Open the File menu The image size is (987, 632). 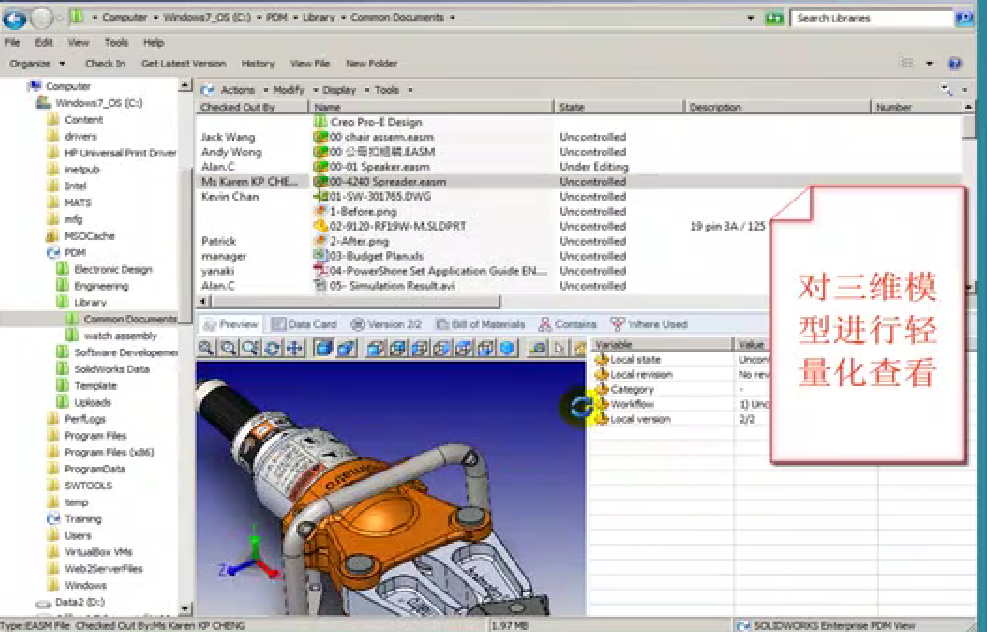coord(13,43)
